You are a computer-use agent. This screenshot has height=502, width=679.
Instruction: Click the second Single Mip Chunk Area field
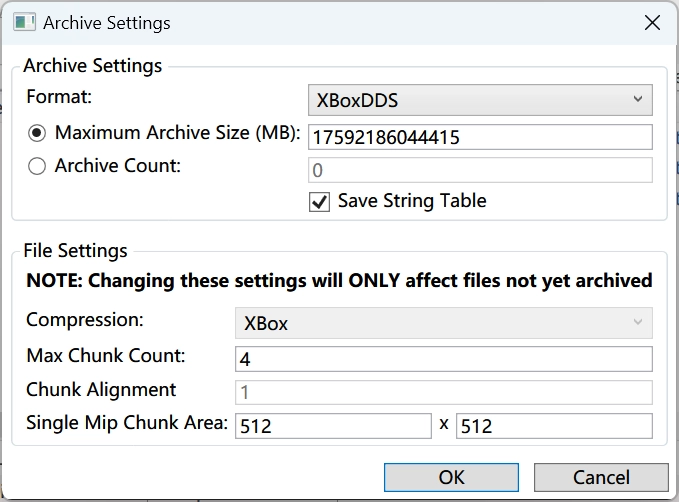(554, 426)
